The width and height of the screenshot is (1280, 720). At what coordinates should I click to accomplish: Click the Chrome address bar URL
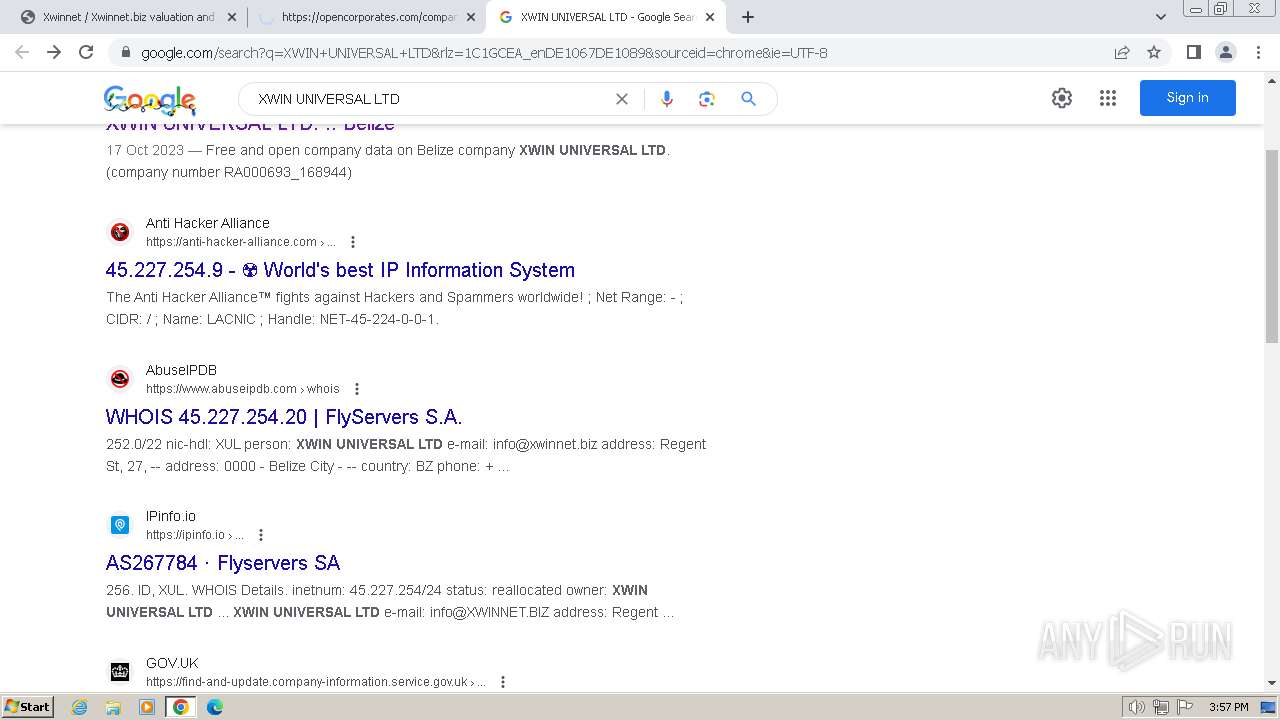click(x=484, y=53)
